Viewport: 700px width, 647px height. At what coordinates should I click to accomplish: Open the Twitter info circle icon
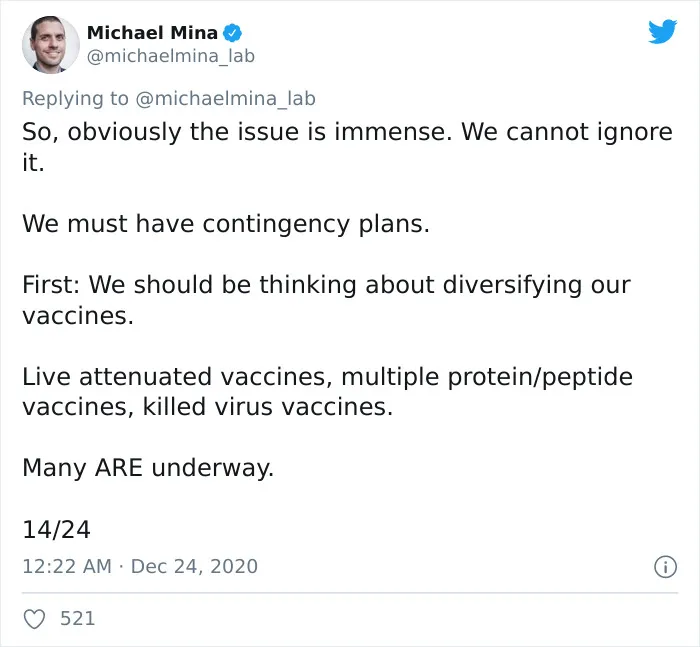pos(665,567)
